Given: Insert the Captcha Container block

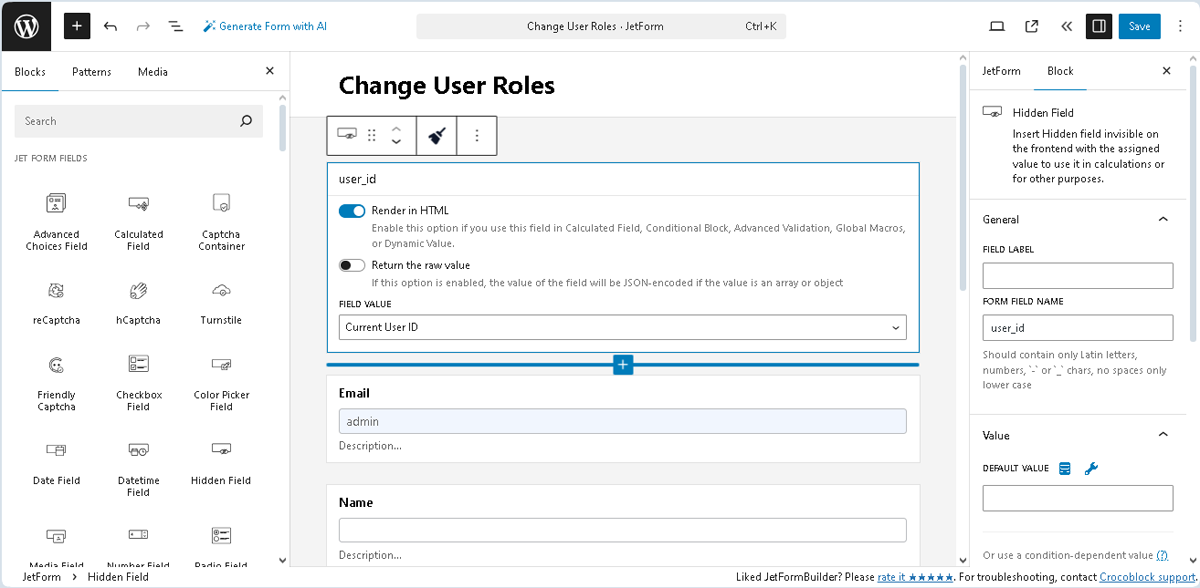Looking at the screenshot, I should [221, 222].
